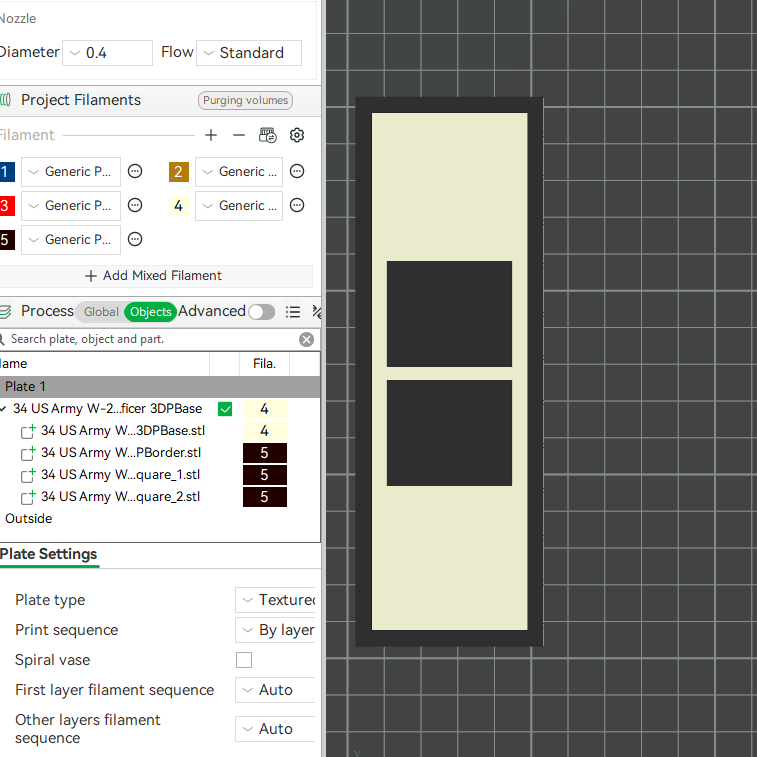The image size is (757, 757).
Task: Click filament 1 blue color swatch
Action: (x=7, y=172)
